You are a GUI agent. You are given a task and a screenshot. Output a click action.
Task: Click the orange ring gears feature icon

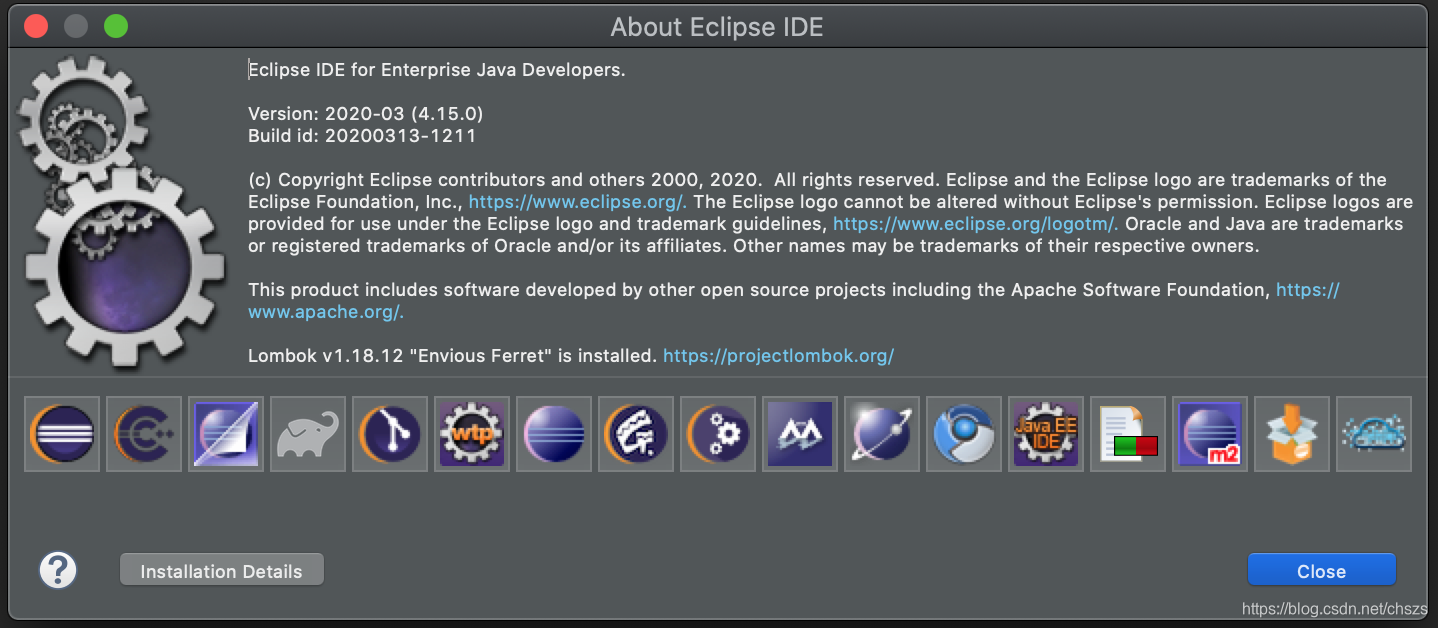pyautogui.click(x=718, y=434)
